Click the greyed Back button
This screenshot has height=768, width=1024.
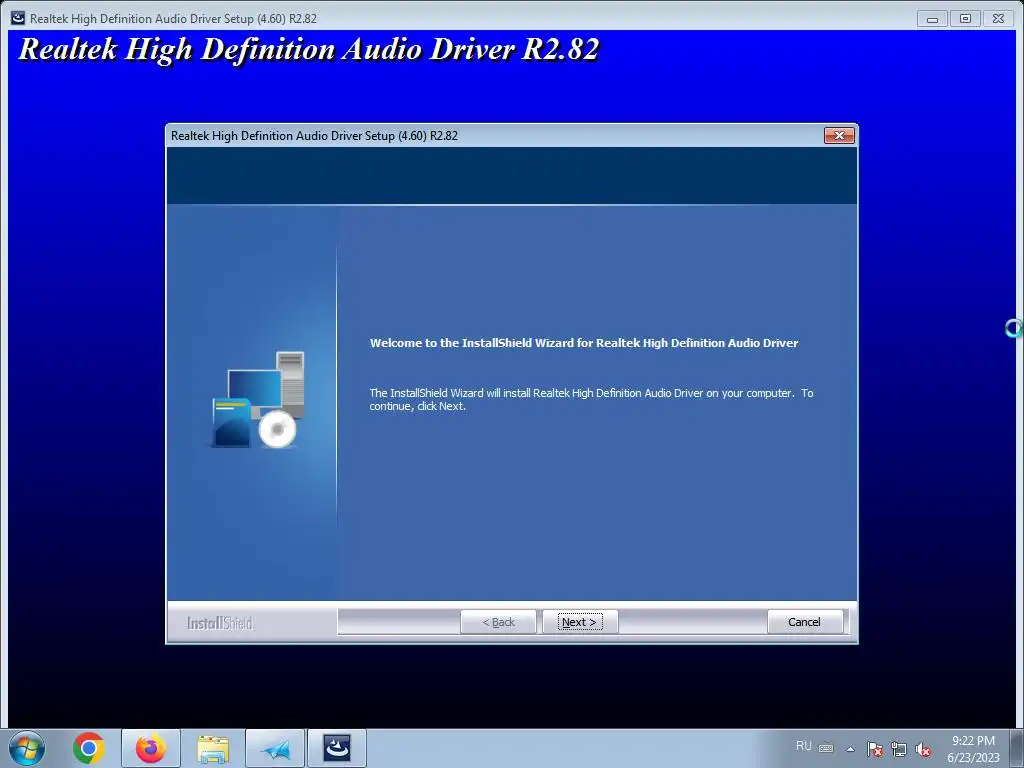tap(498, 622)
